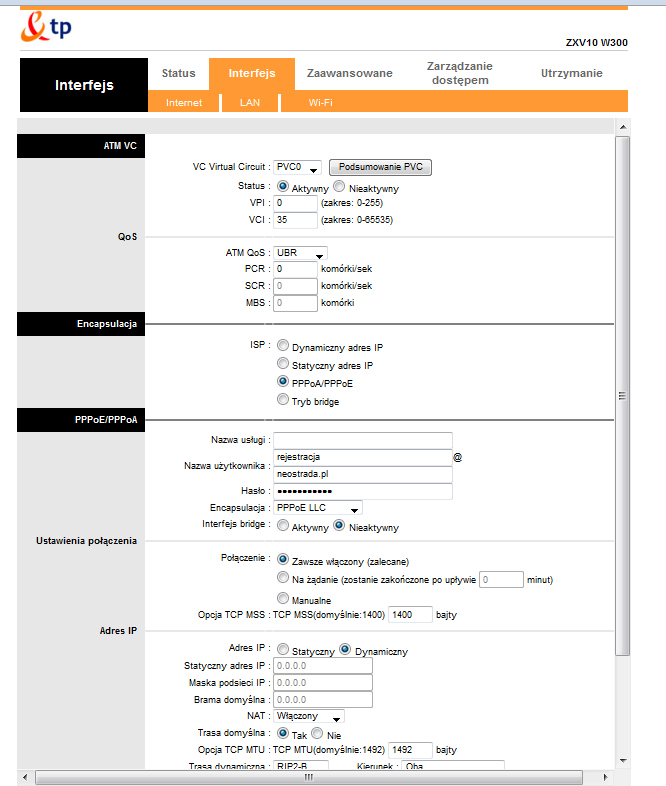Viewport: 666px width, 786px height.
Task: Click the Orange tp logo
Action: point(46,27)
